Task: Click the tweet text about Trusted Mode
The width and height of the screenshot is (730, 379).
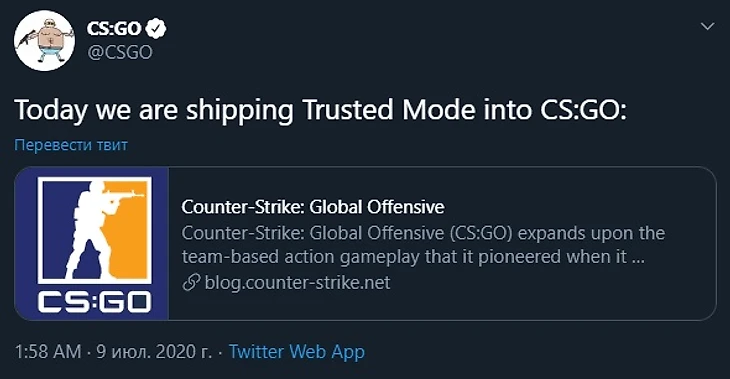Action: coord(321,111)
